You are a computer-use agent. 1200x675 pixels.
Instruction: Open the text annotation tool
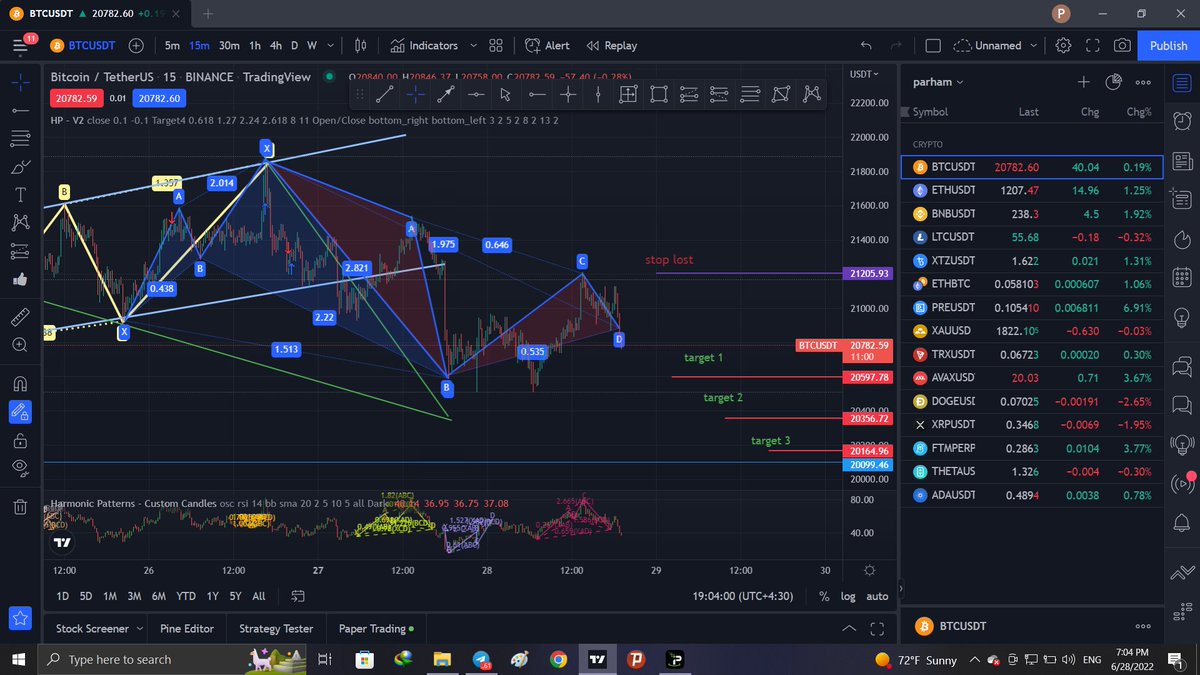click(20, 193)
